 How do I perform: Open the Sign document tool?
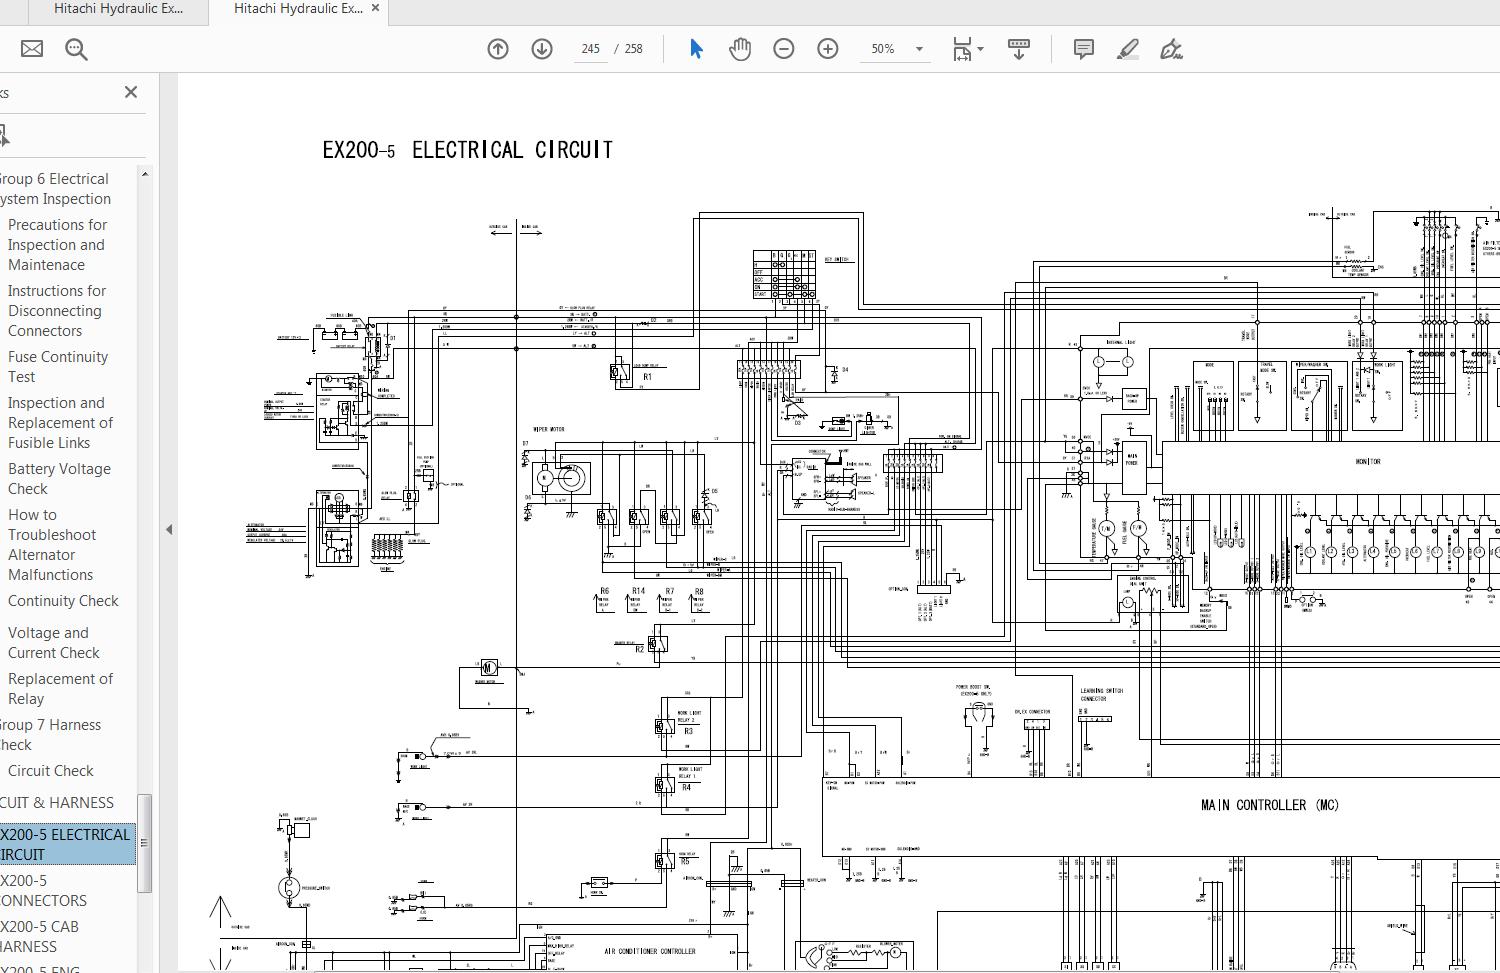tap(1171, 49)
